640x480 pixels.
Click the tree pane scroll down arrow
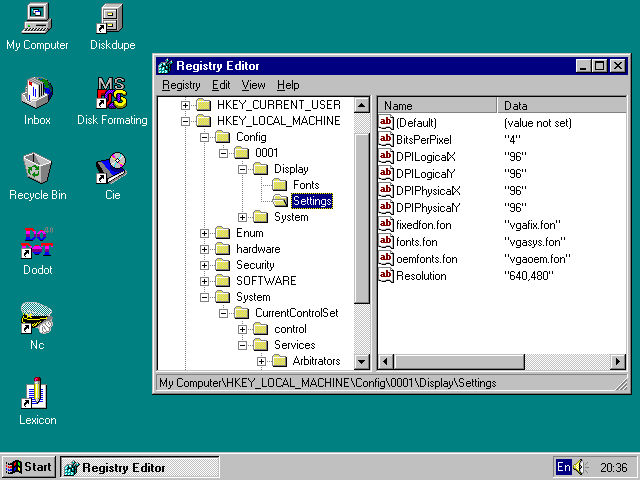pos(363,362)
